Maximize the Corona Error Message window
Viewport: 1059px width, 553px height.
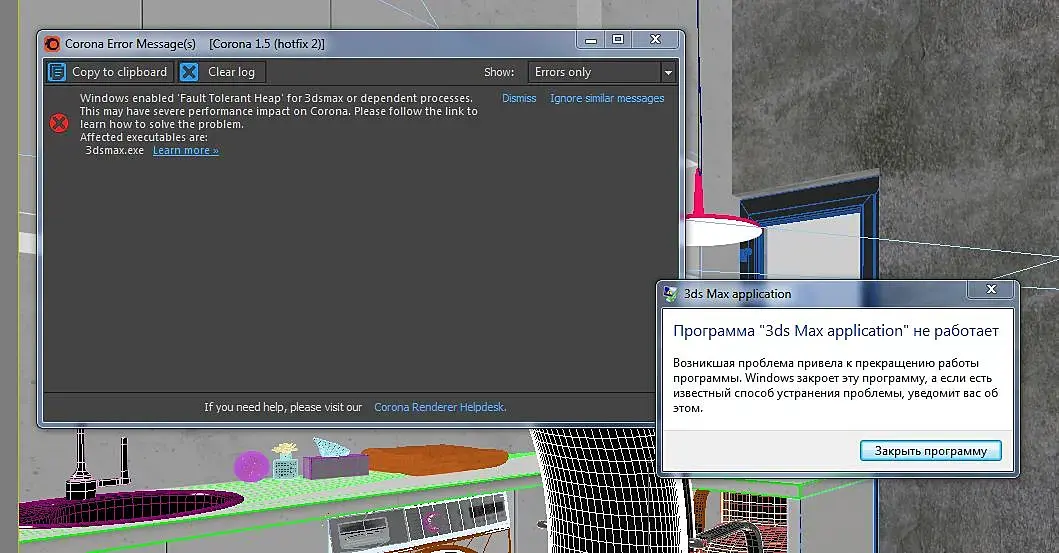point(617,40)
